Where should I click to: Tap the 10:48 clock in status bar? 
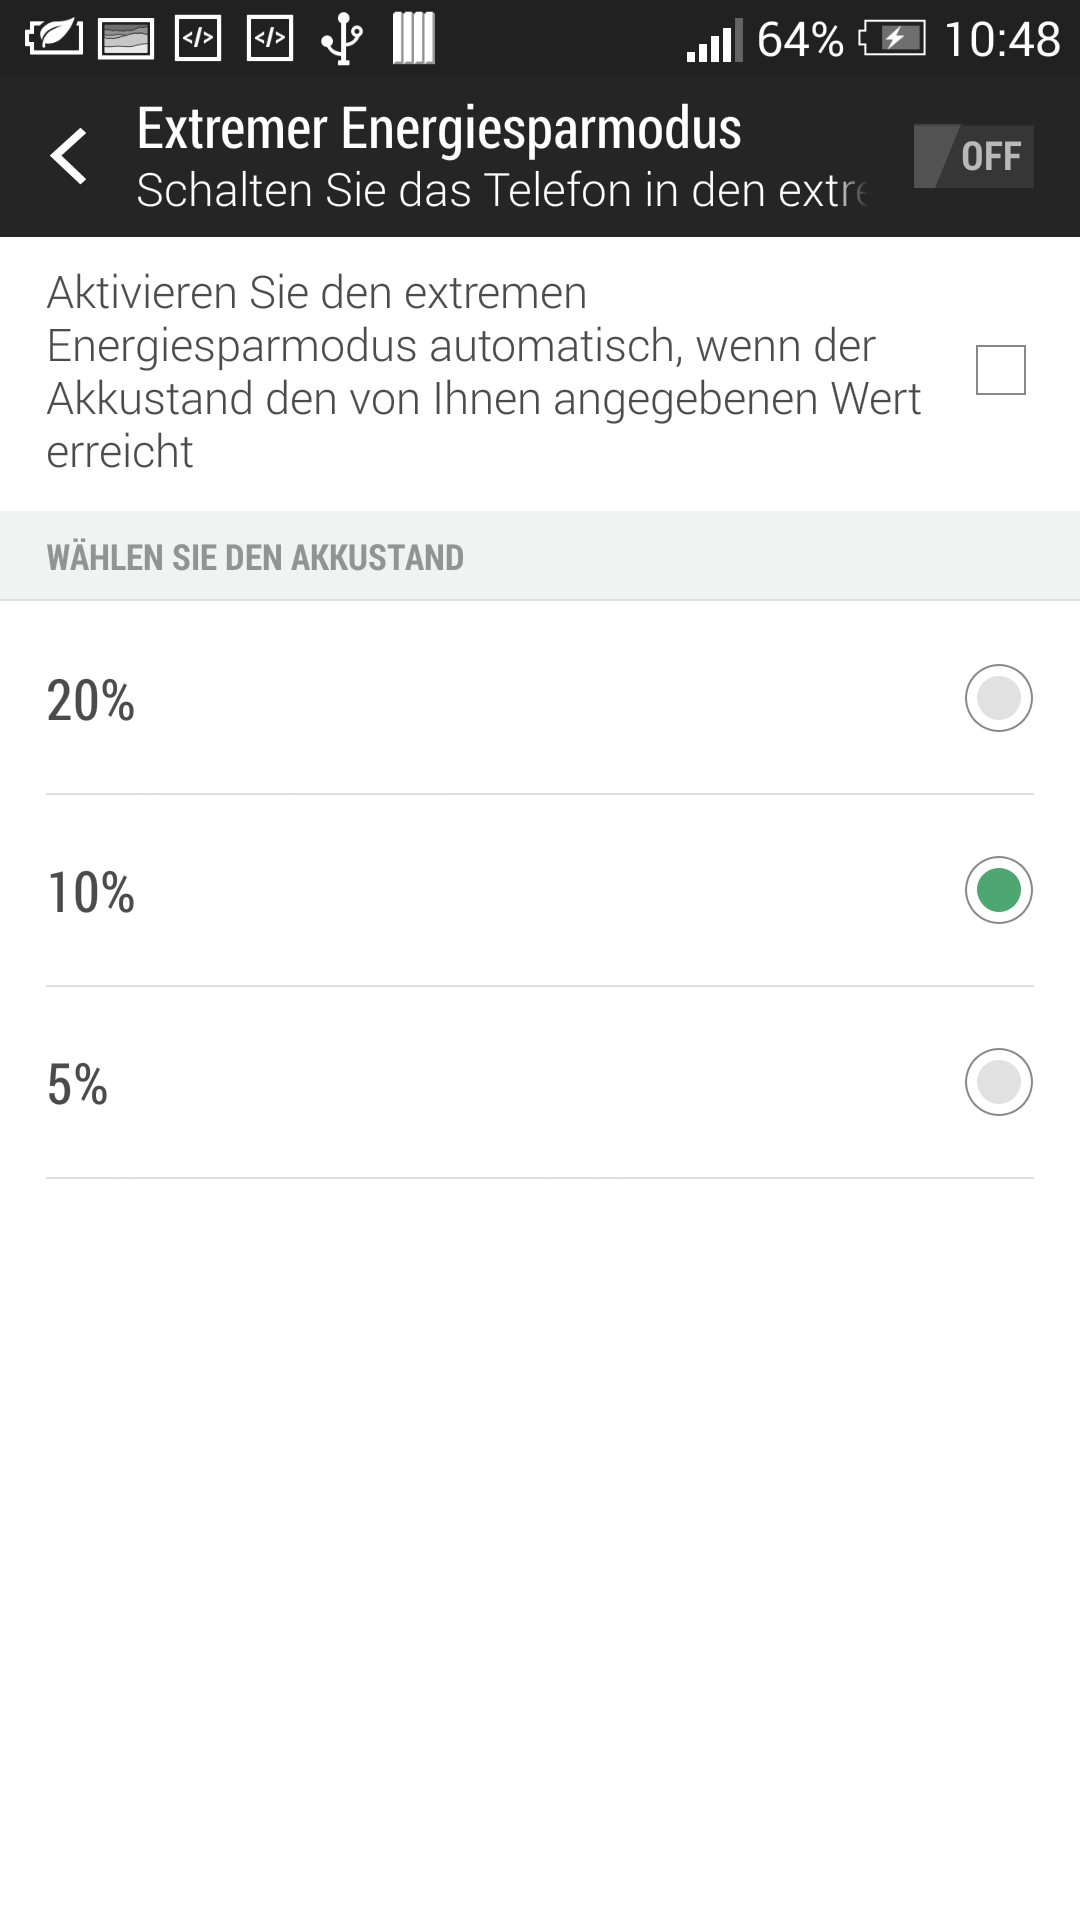tap(1002, 40)
